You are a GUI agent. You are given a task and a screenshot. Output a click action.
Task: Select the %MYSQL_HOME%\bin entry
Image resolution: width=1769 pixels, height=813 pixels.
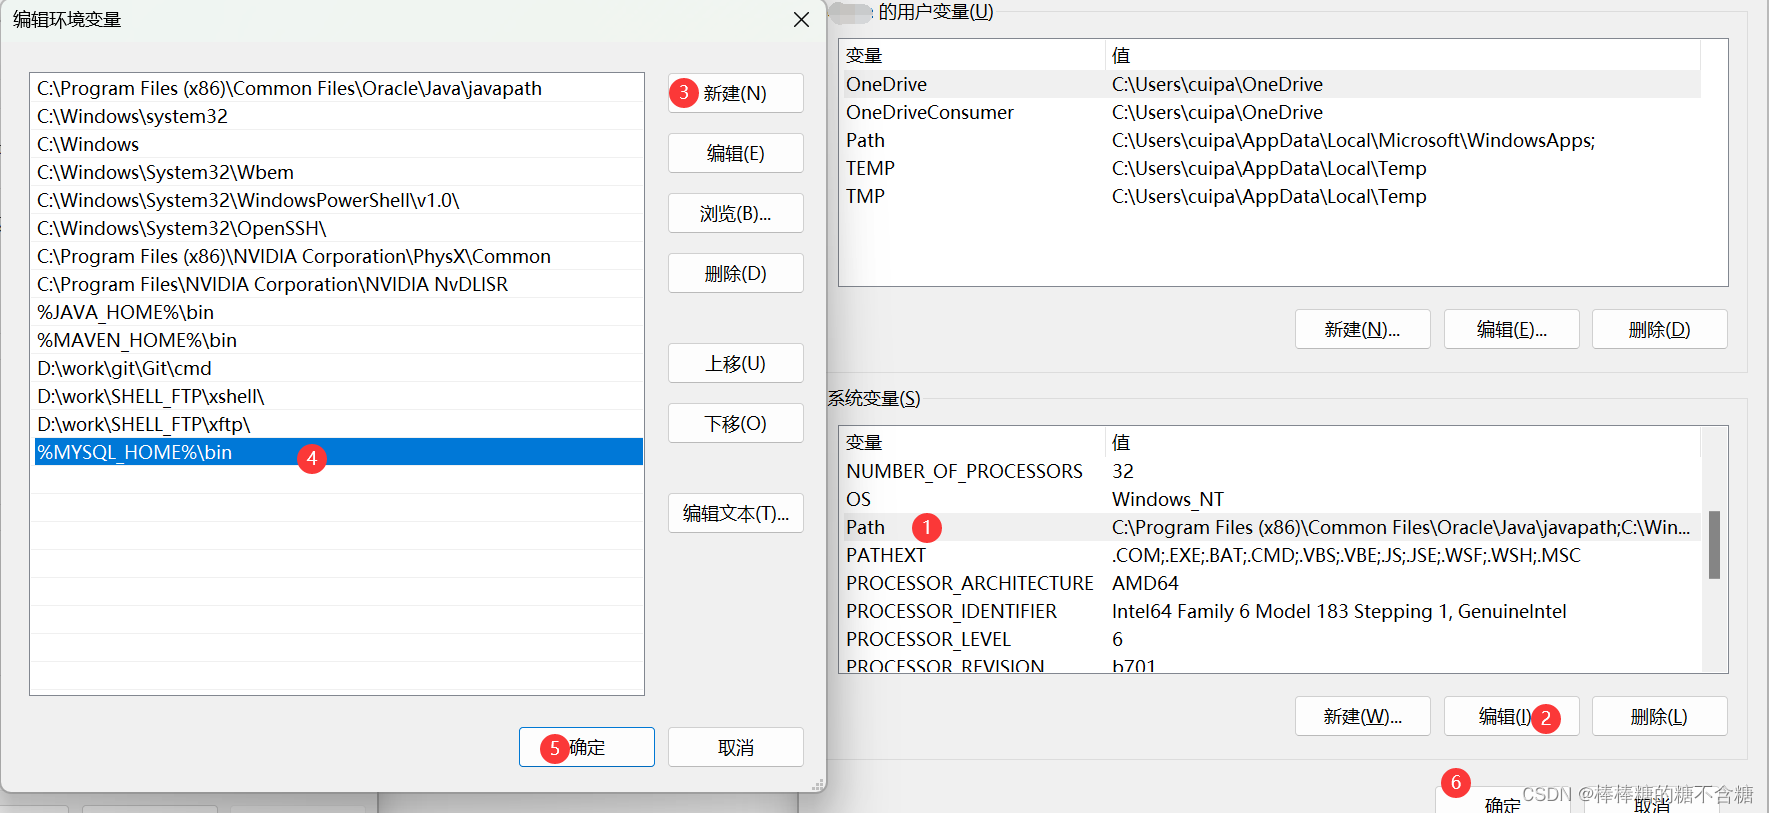tap(338, 452)
